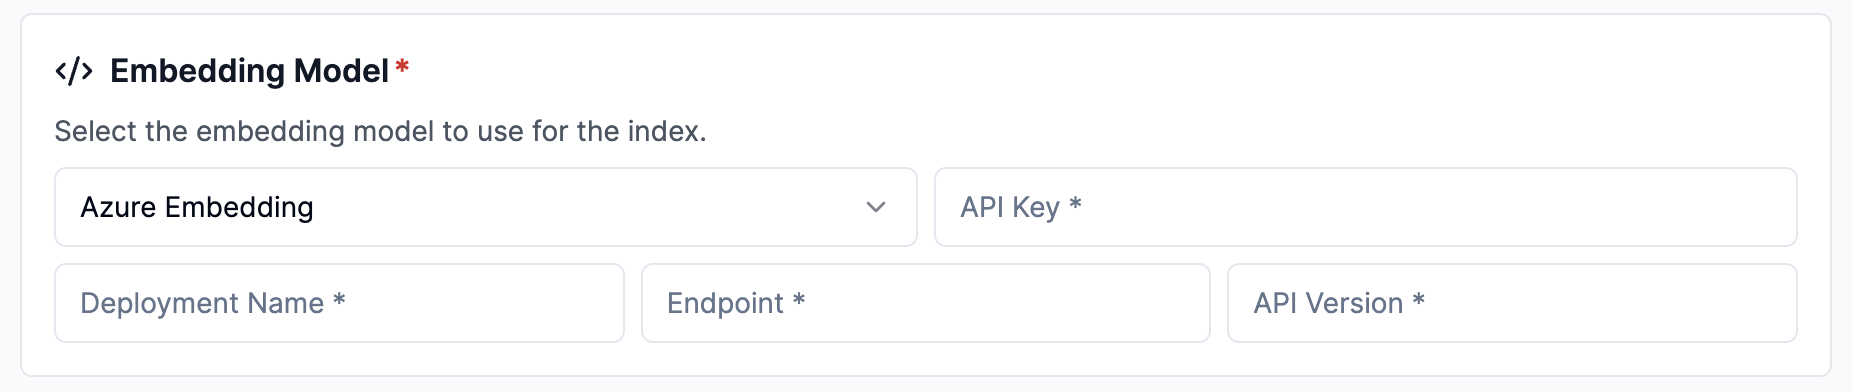Click the 'Deployment Name' placeholder text
Screen dimensions: 1852x392
pyautogui.click(x=202, y=303)
